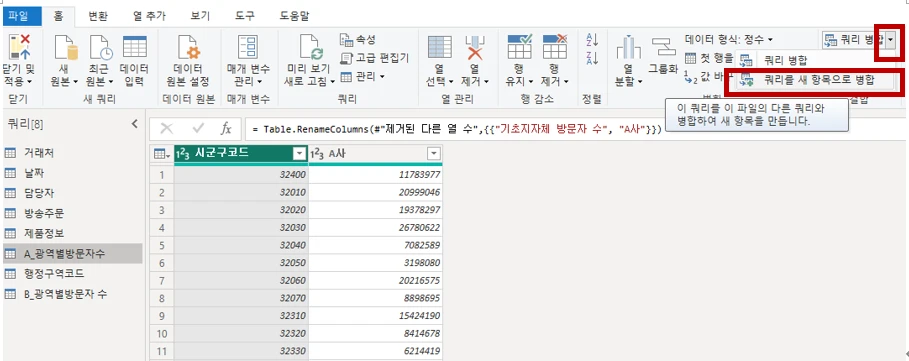909x361 pixels.
Task: Open the A사 column filter dropdown
Action: pyautogui.click(x=434, y=154)
